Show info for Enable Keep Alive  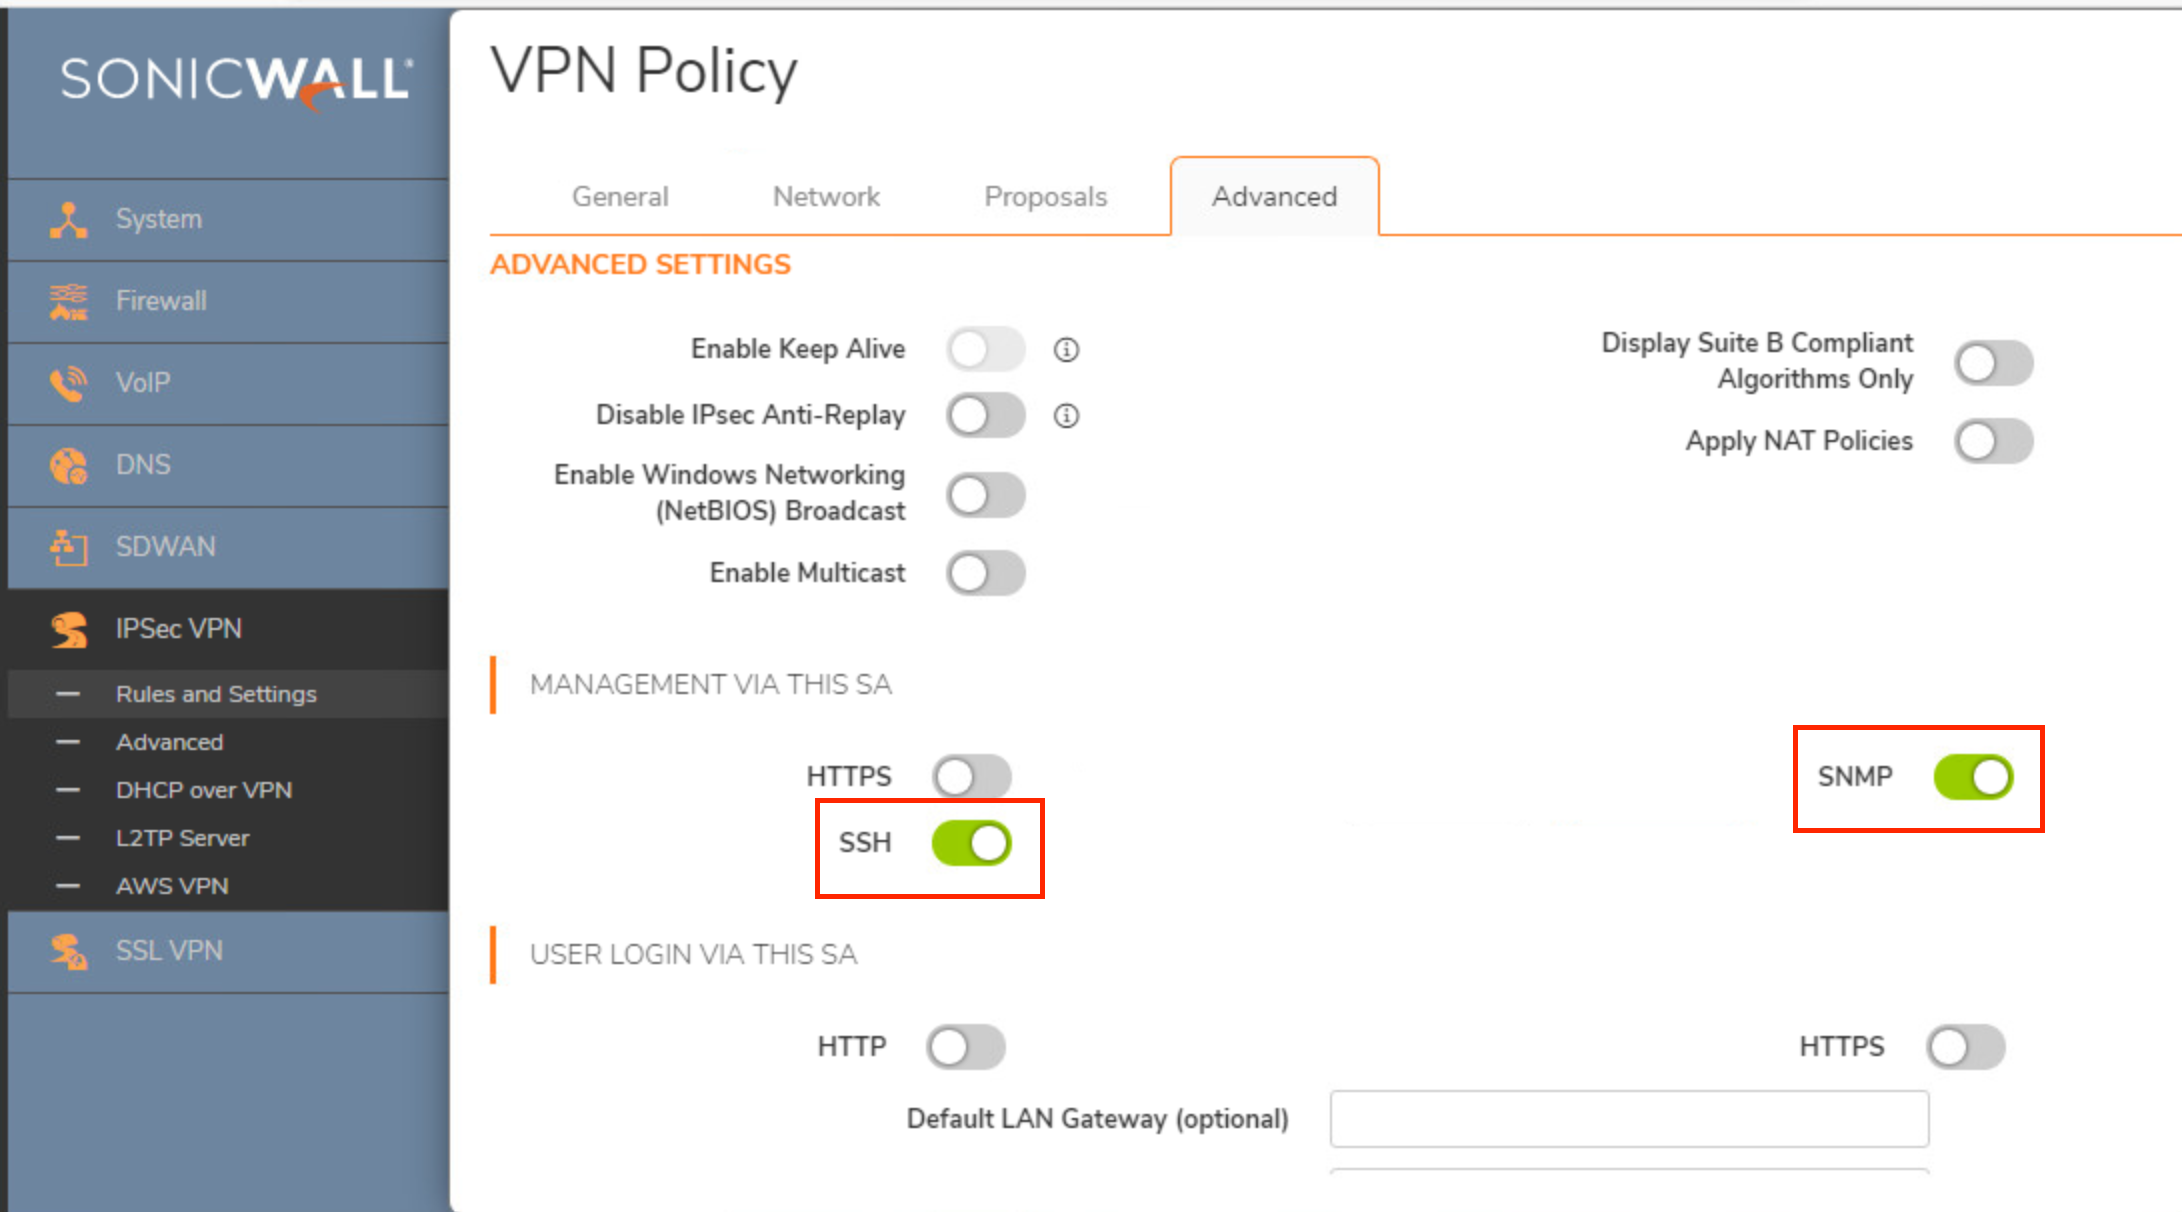pos(1066,350)
